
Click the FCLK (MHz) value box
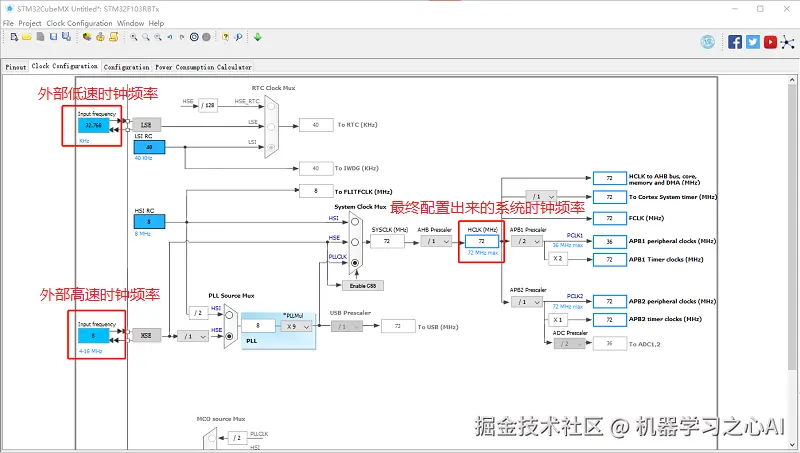click(610, 218)
